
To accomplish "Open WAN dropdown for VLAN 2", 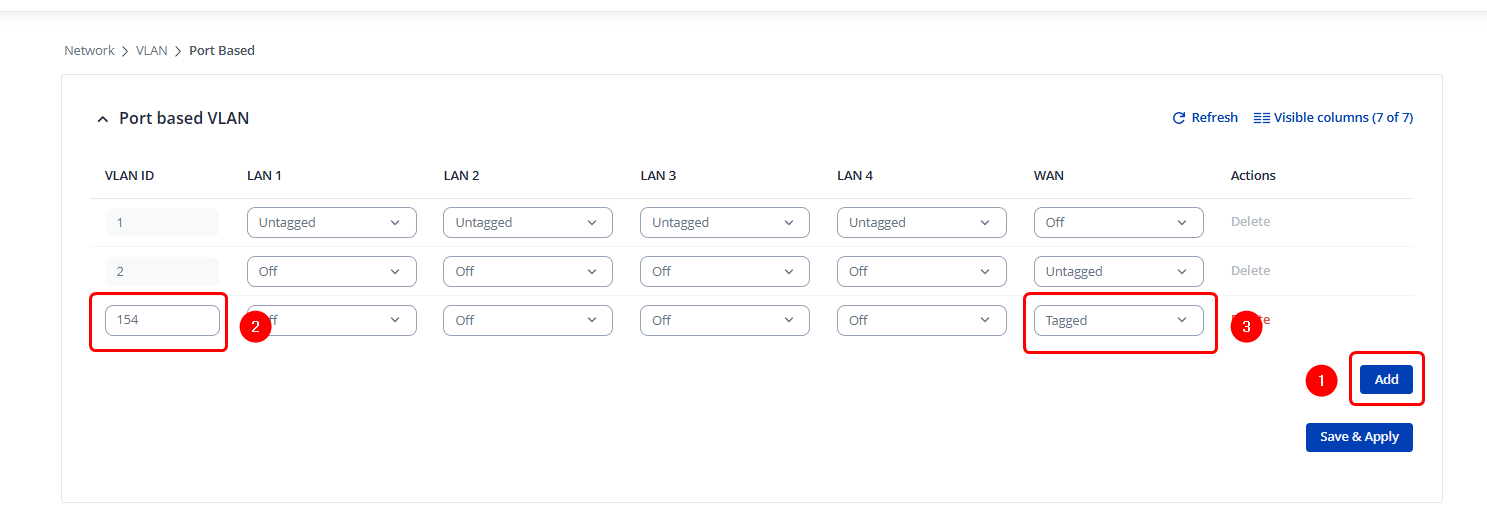I will (1118, 272).
